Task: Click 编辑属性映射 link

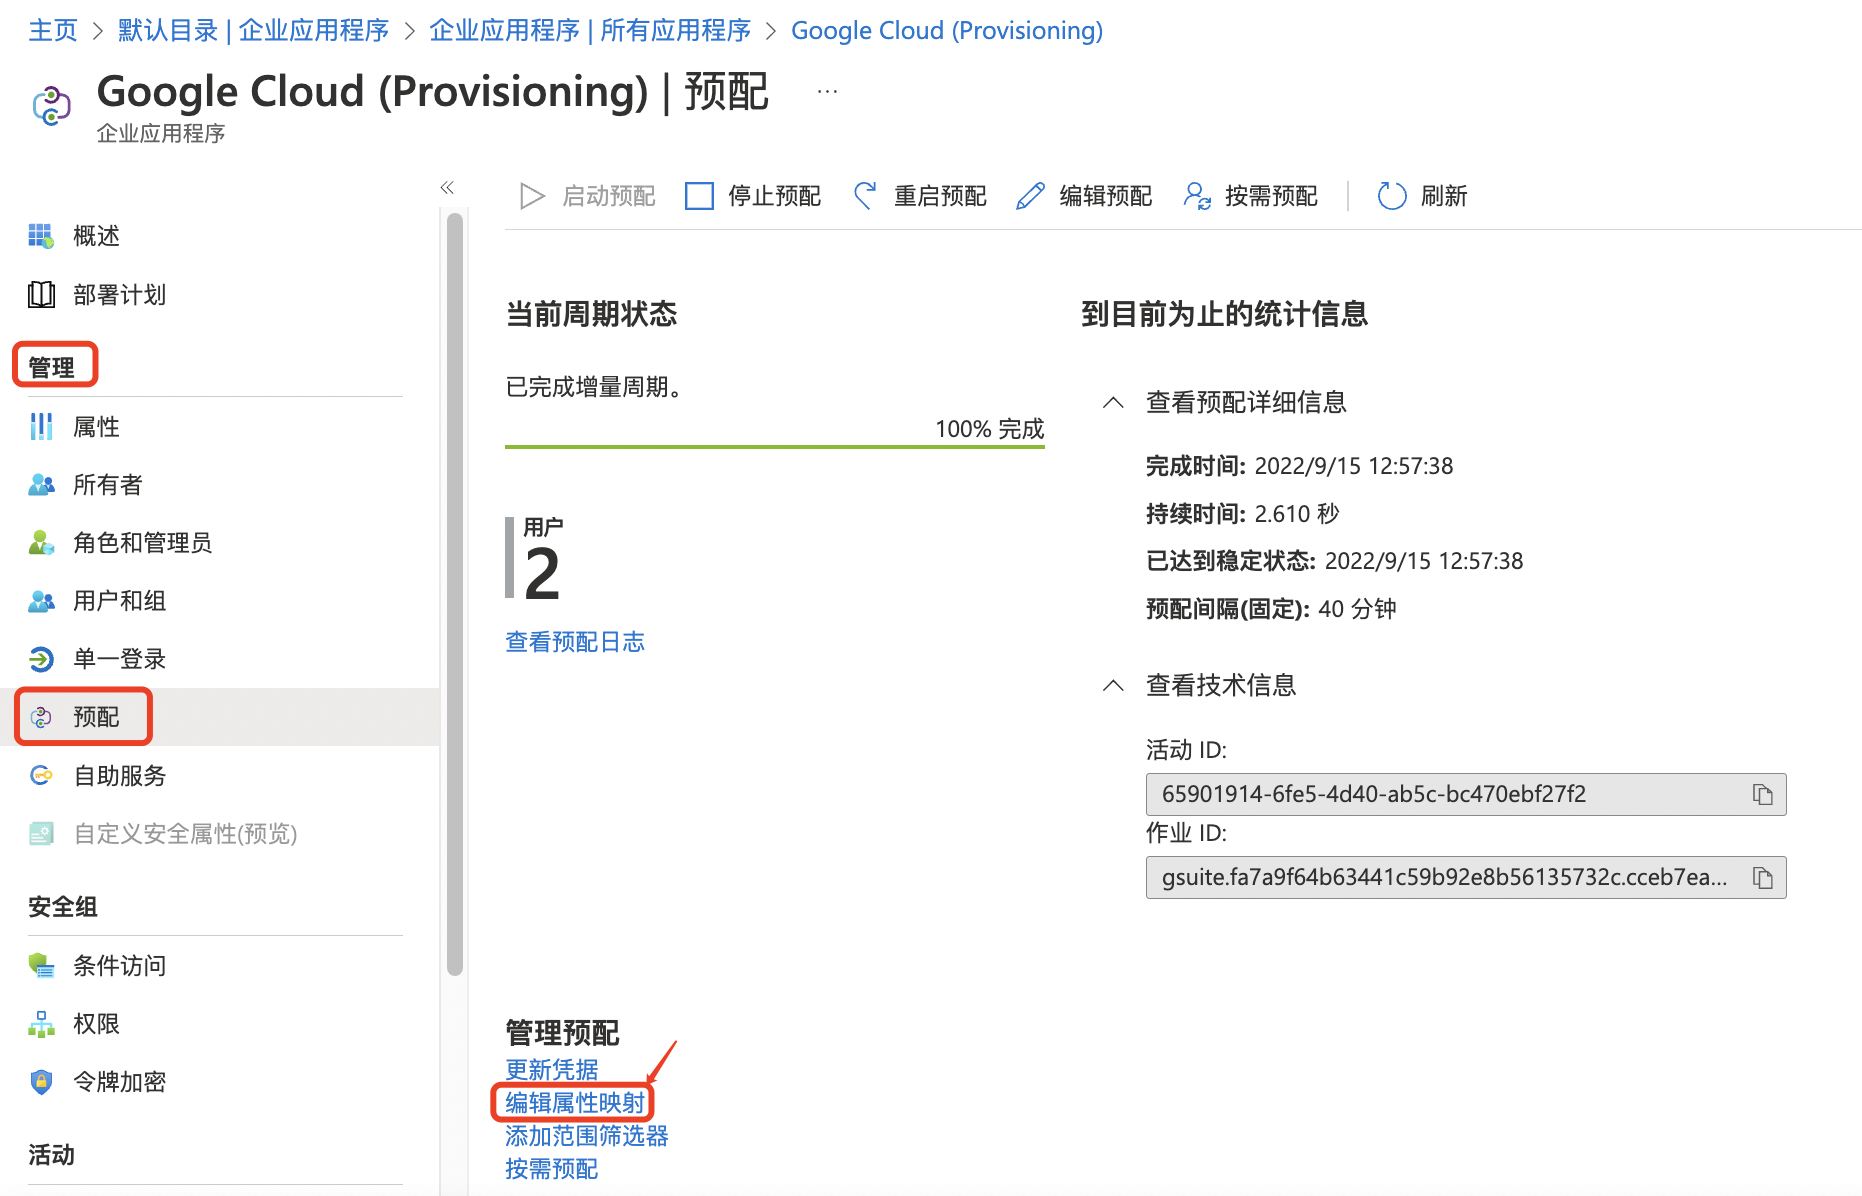Action: point(575,1102)
